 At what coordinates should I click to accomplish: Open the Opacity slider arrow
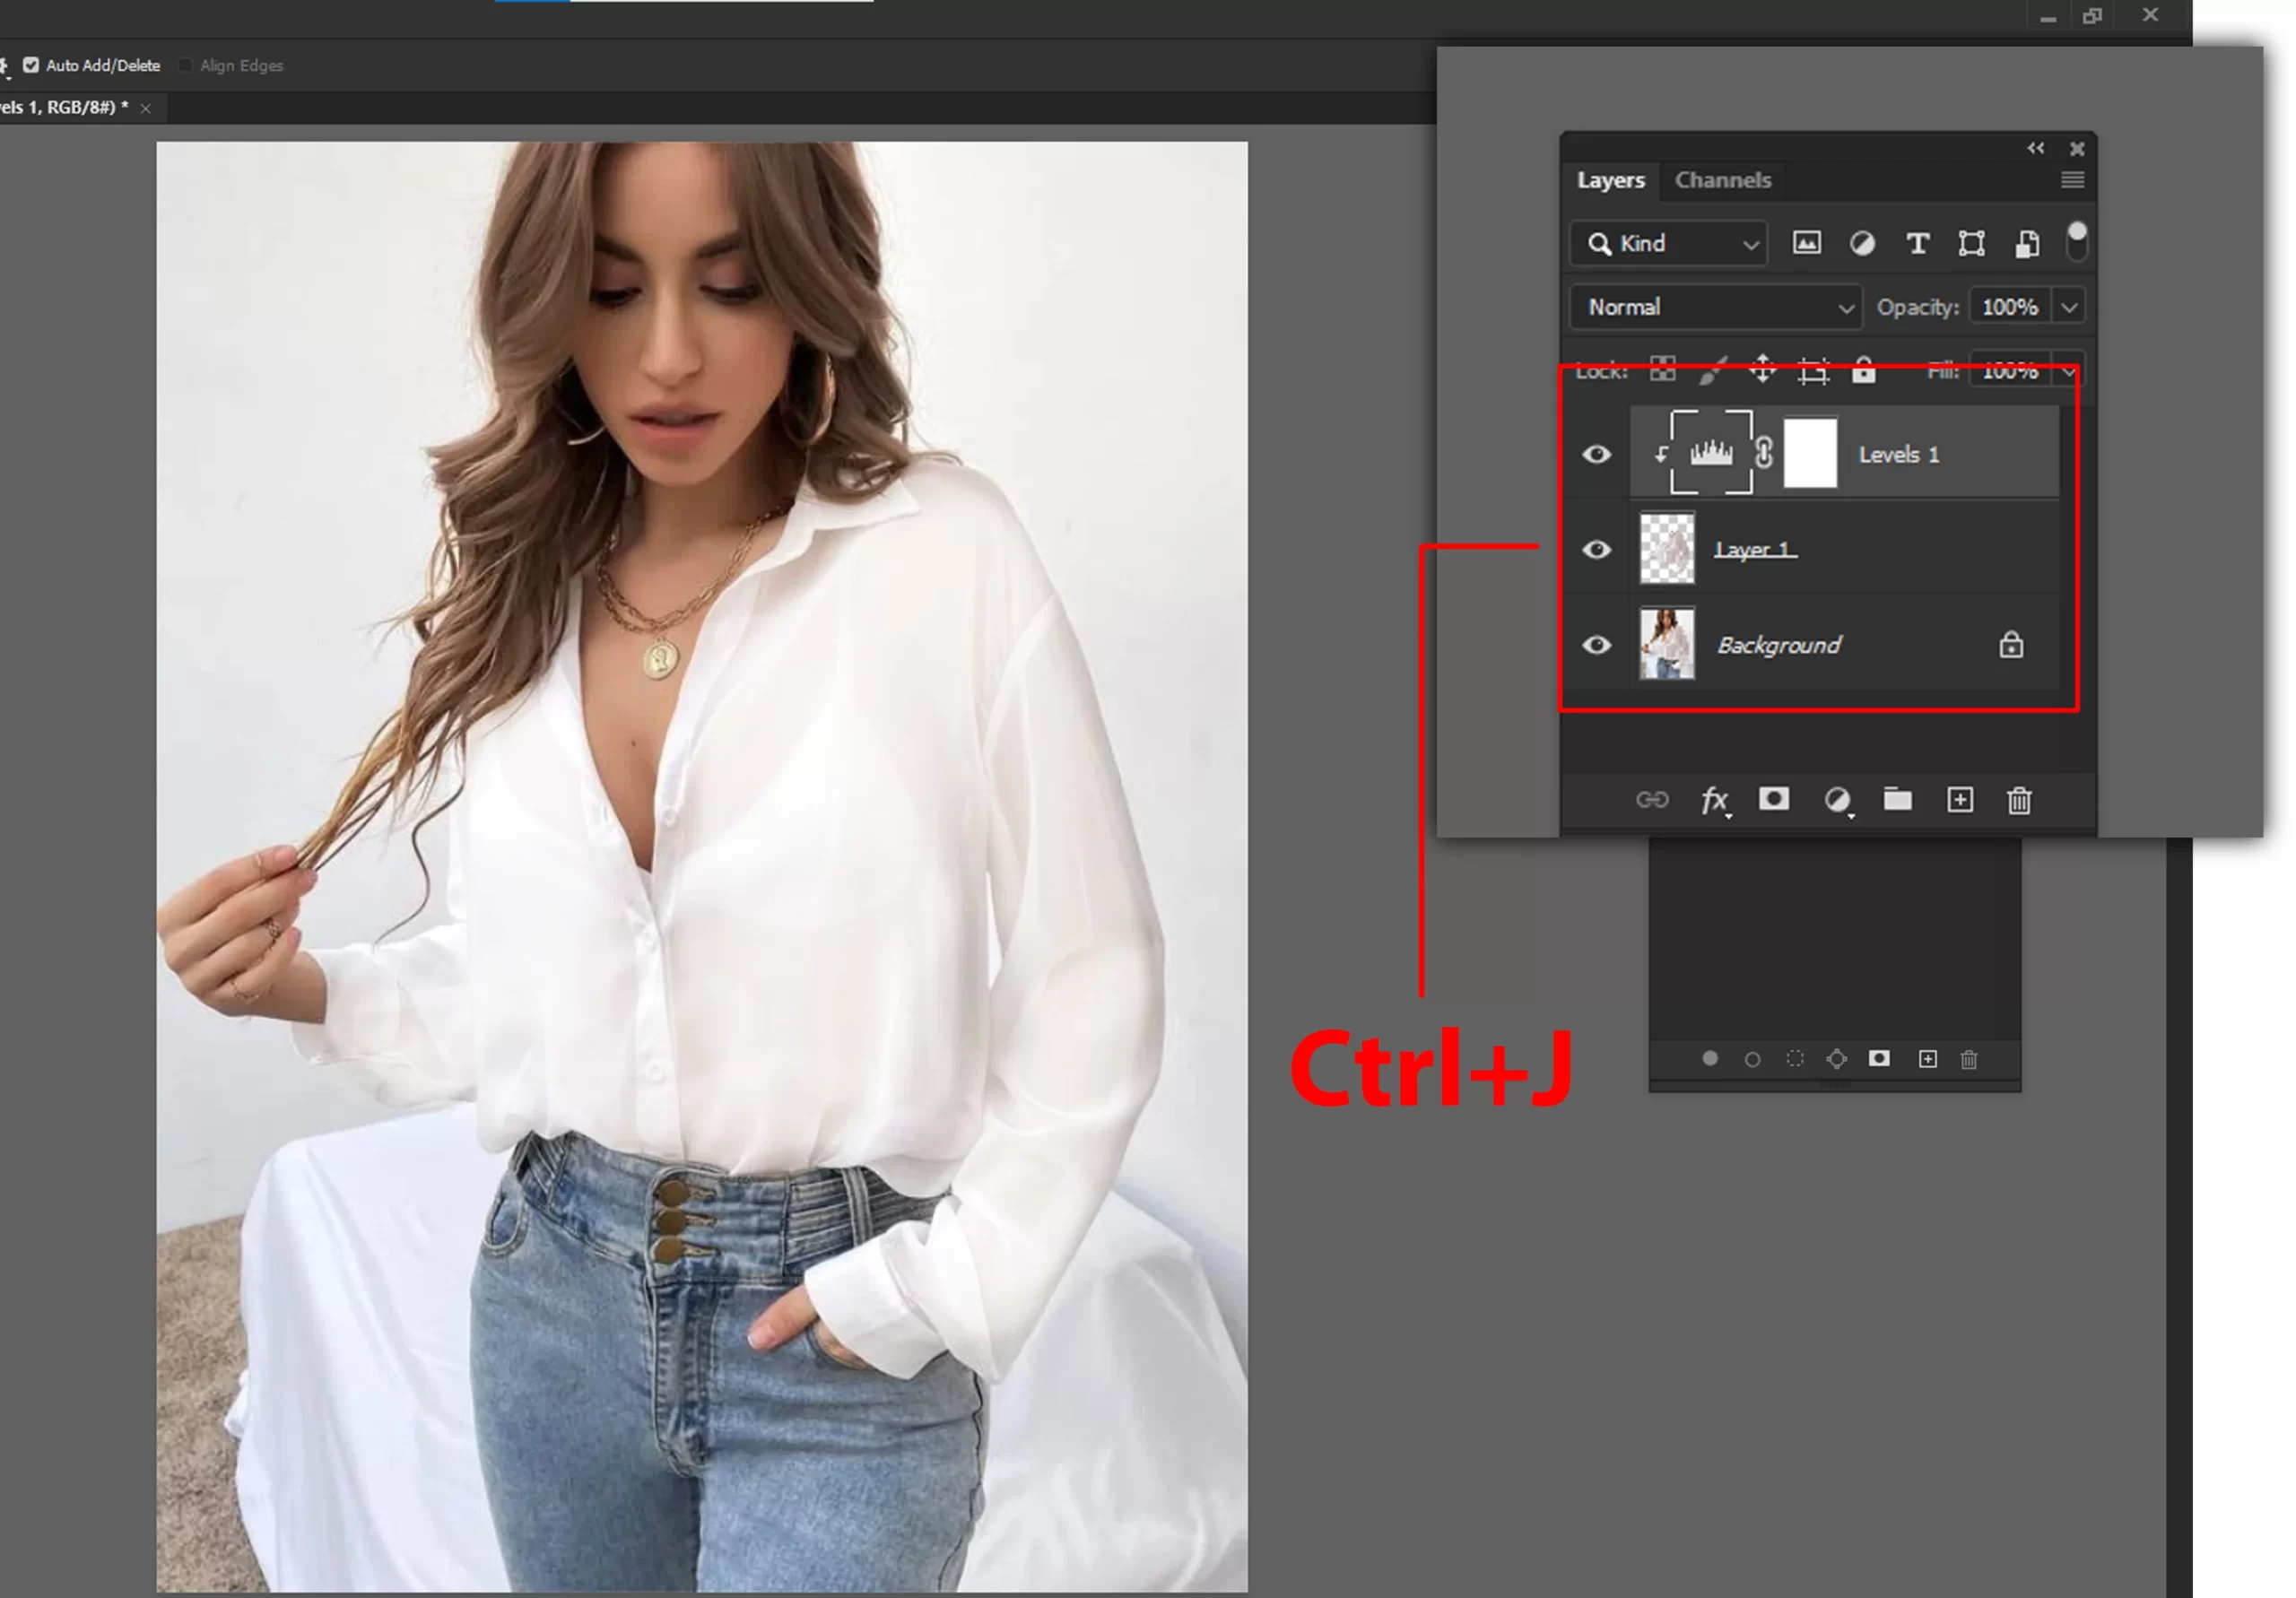(2069, 307)
